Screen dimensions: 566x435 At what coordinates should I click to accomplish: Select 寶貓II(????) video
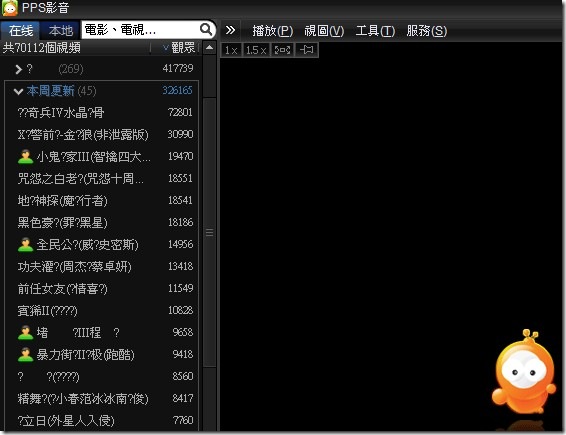point(47,311)
